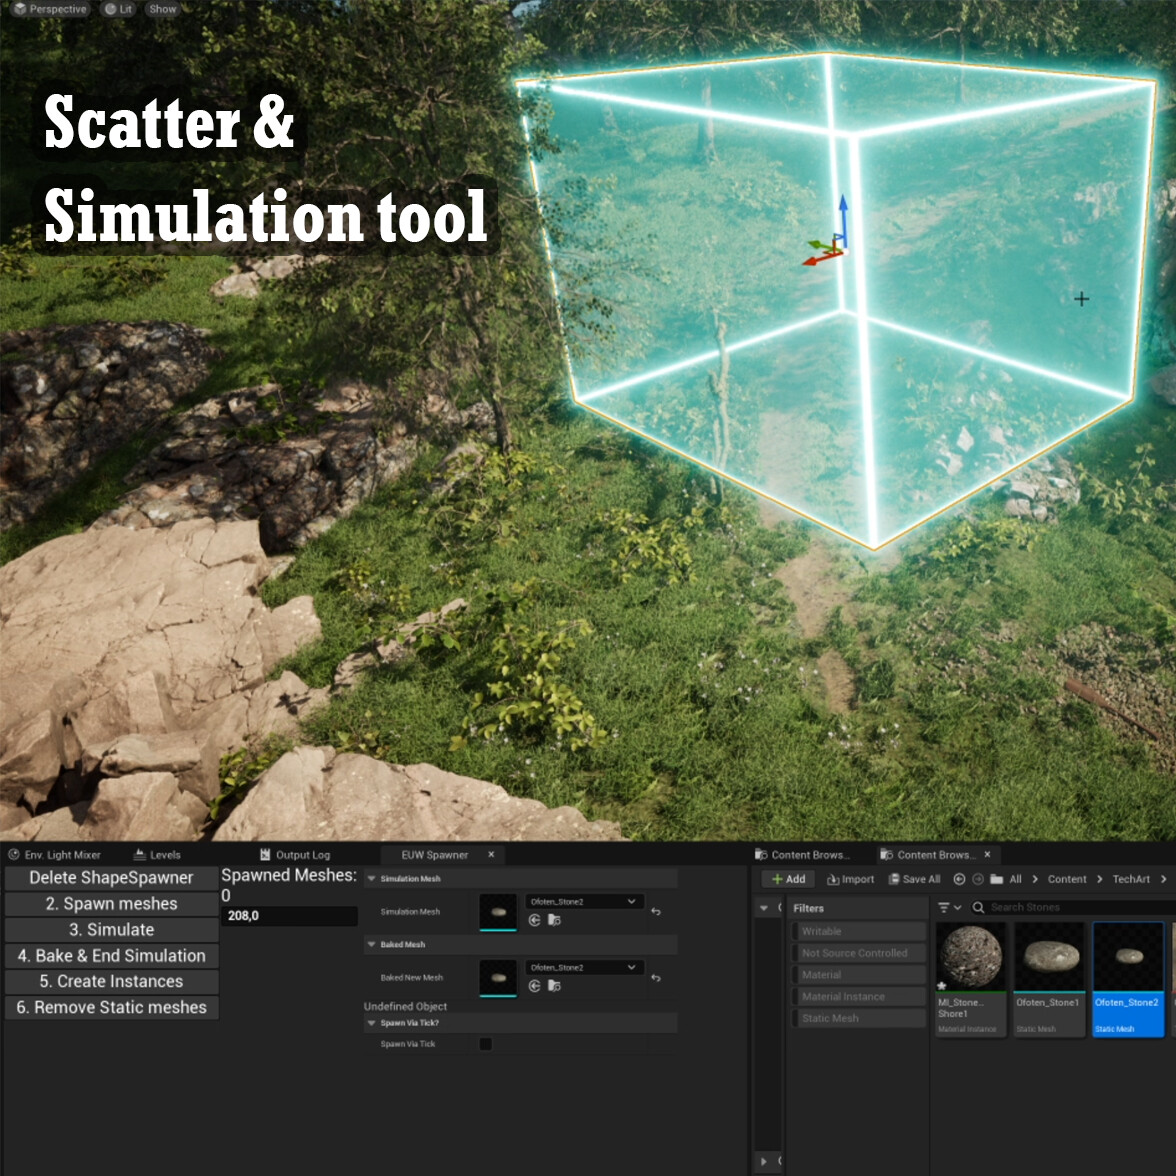Toggle the Static Mesh filter

(x=857, y=1017)
